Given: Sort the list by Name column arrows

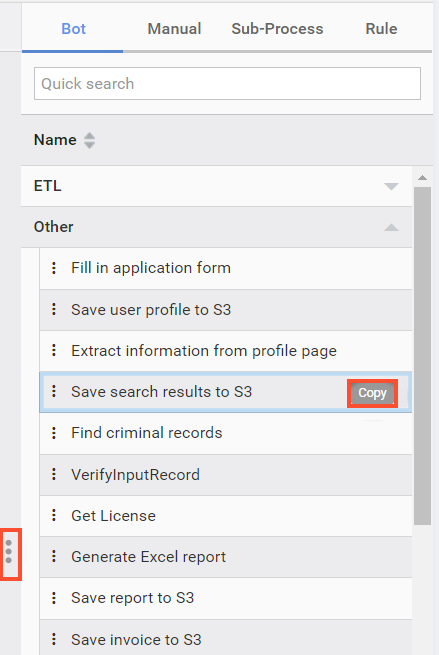Looking at the screenshot, I should (89, 140).
